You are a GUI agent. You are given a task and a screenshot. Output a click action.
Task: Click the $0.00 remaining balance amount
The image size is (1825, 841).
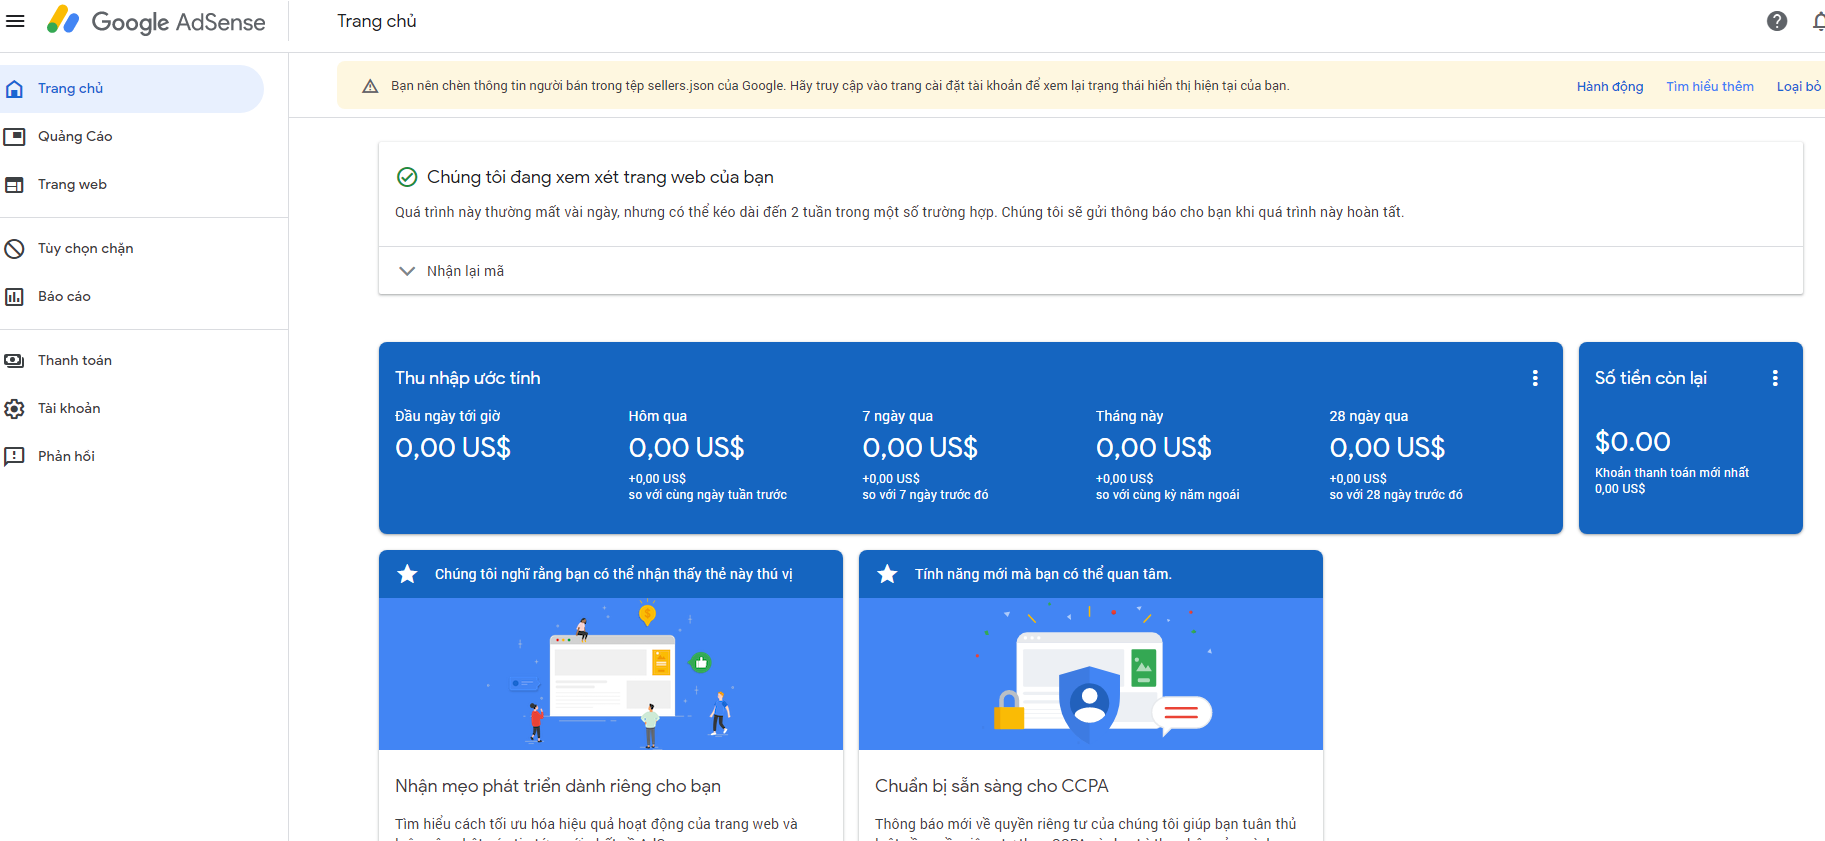click(x=1633, y=442)
